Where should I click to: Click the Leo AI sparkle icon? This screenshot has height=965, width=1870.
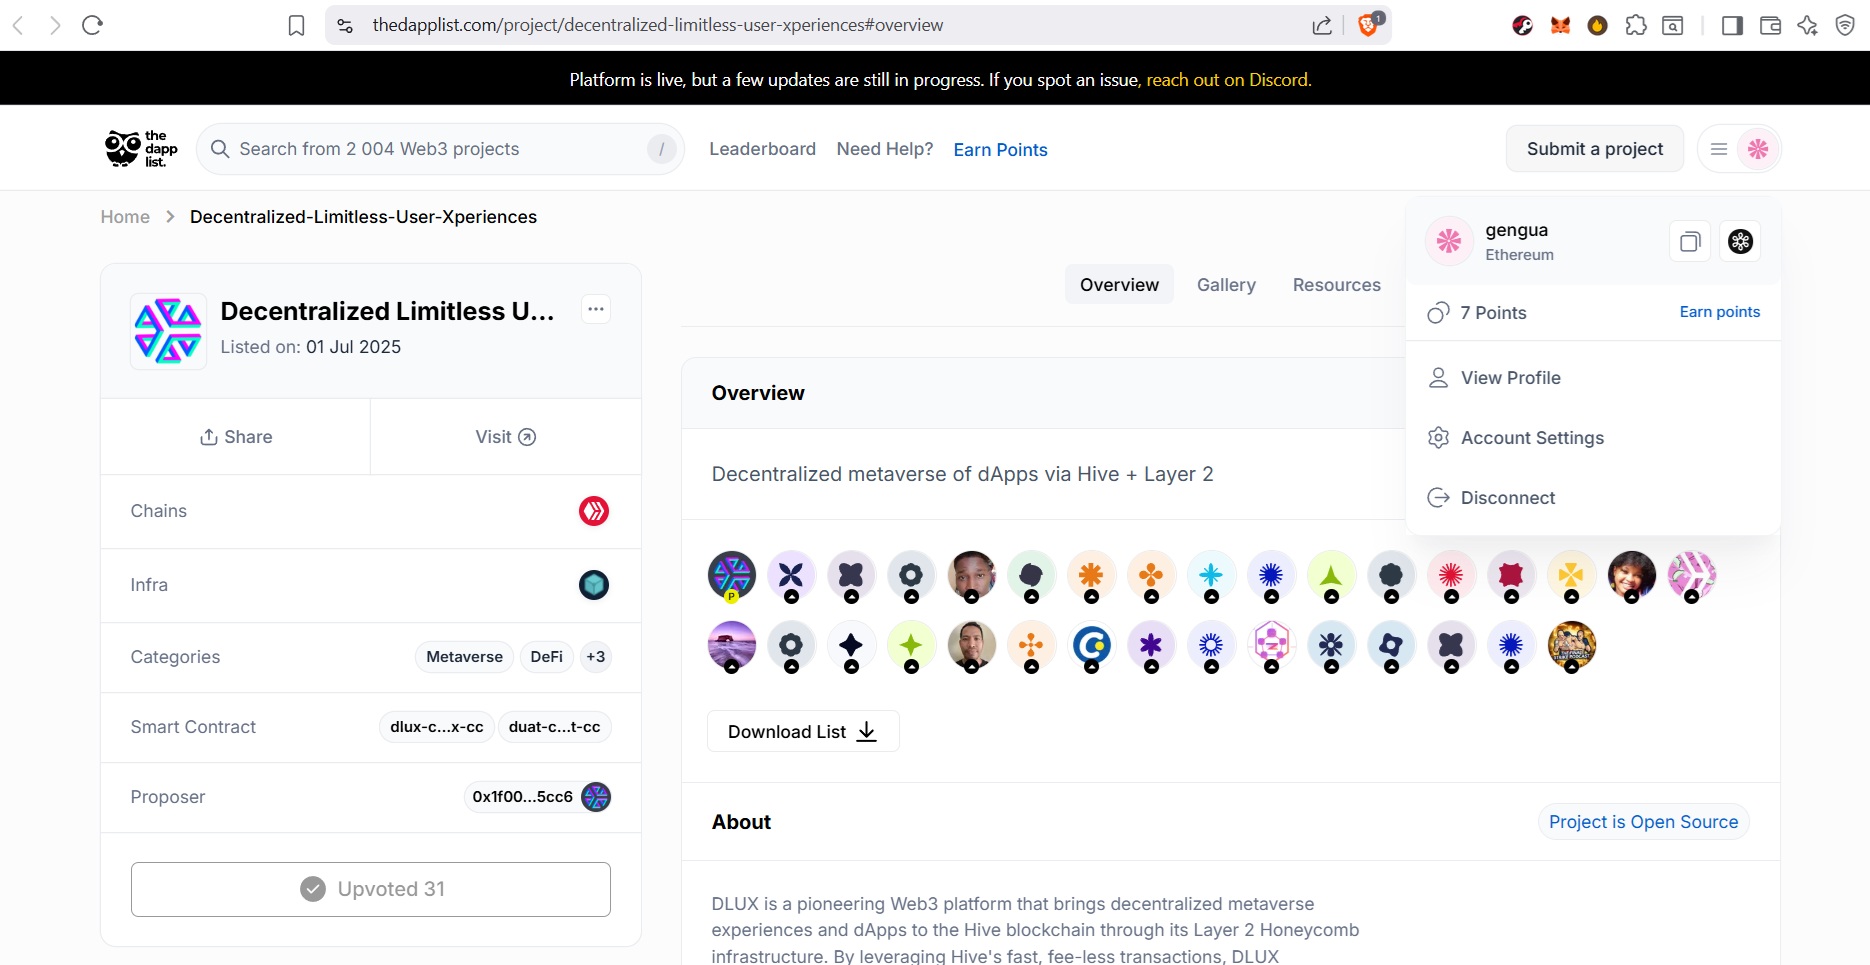1807,25
